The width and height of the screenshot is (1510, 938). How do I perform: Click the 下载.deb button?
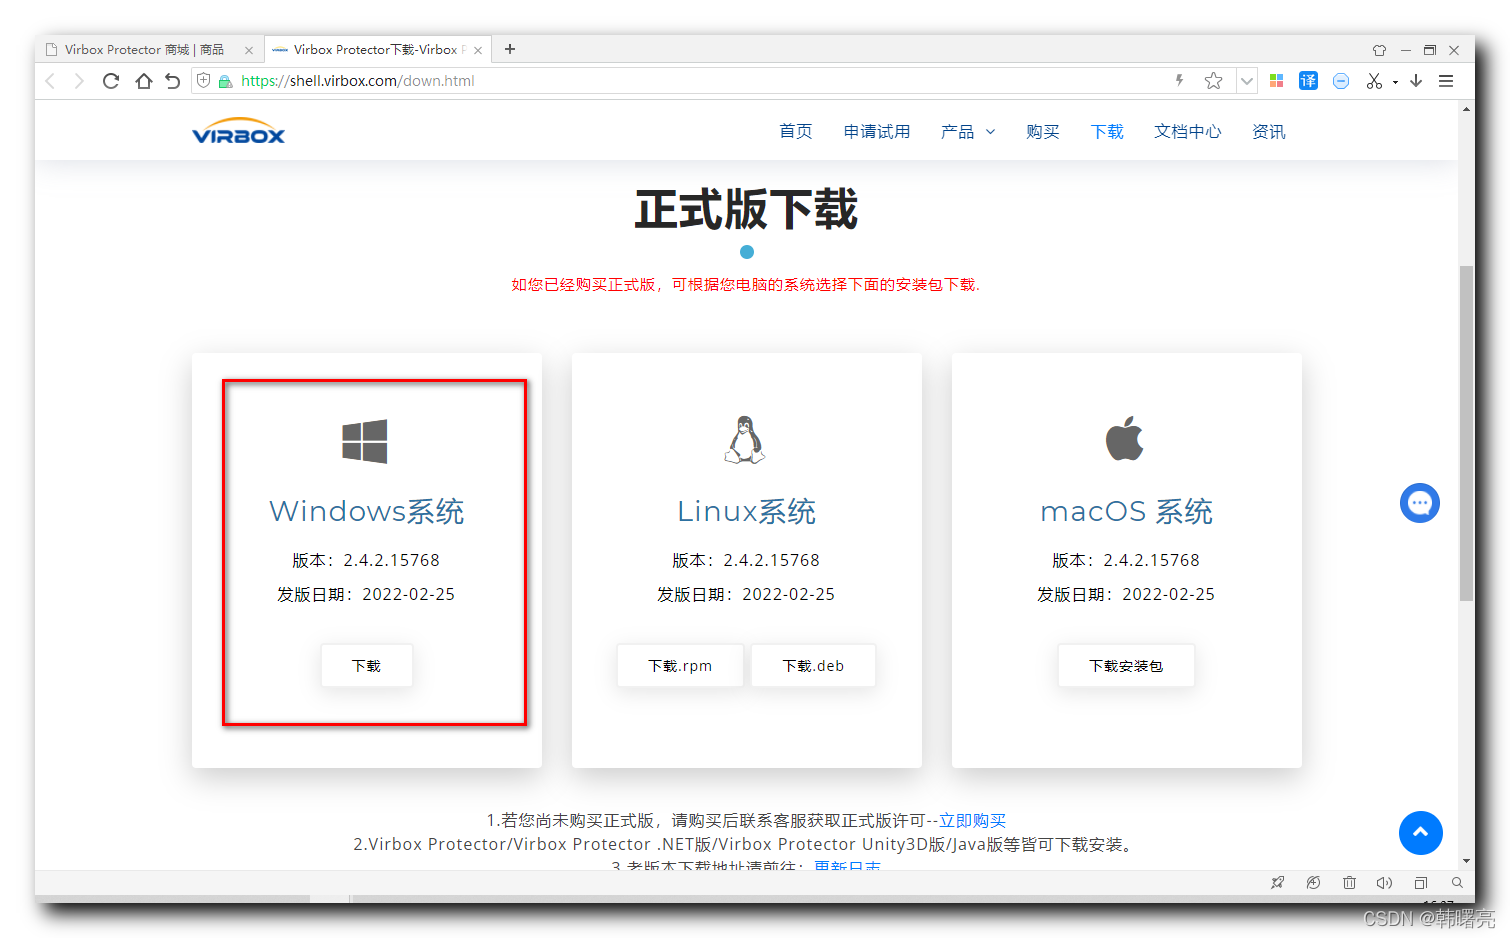click(813, 666)
